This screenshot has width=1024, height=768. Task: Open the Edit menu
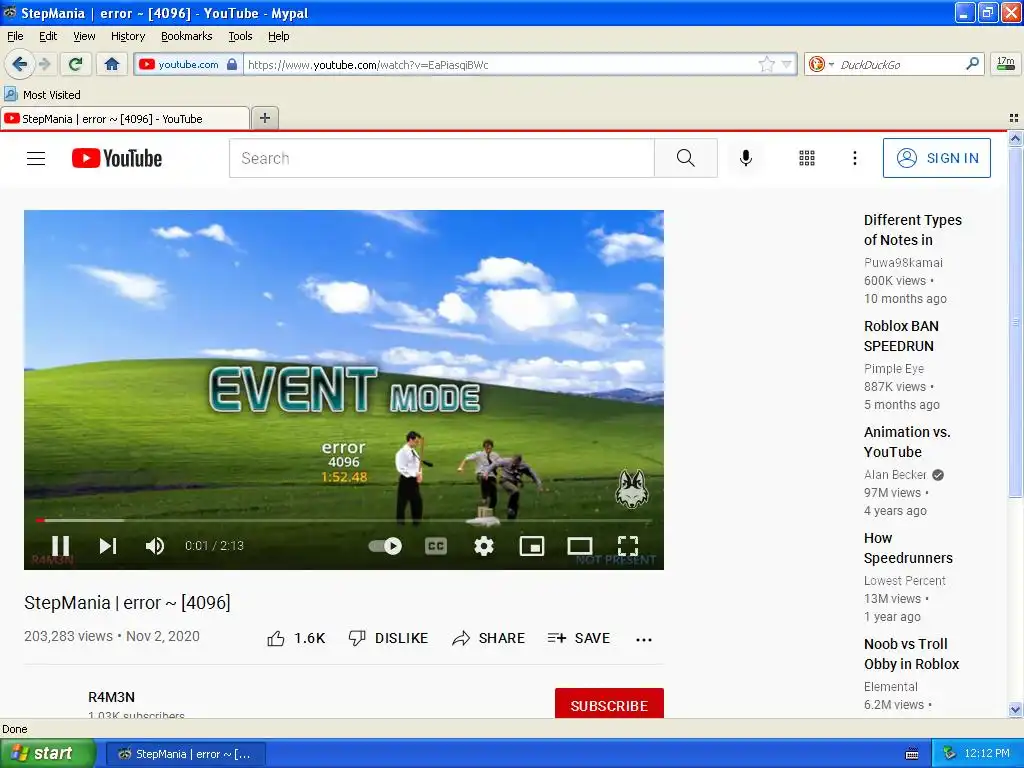48,36
